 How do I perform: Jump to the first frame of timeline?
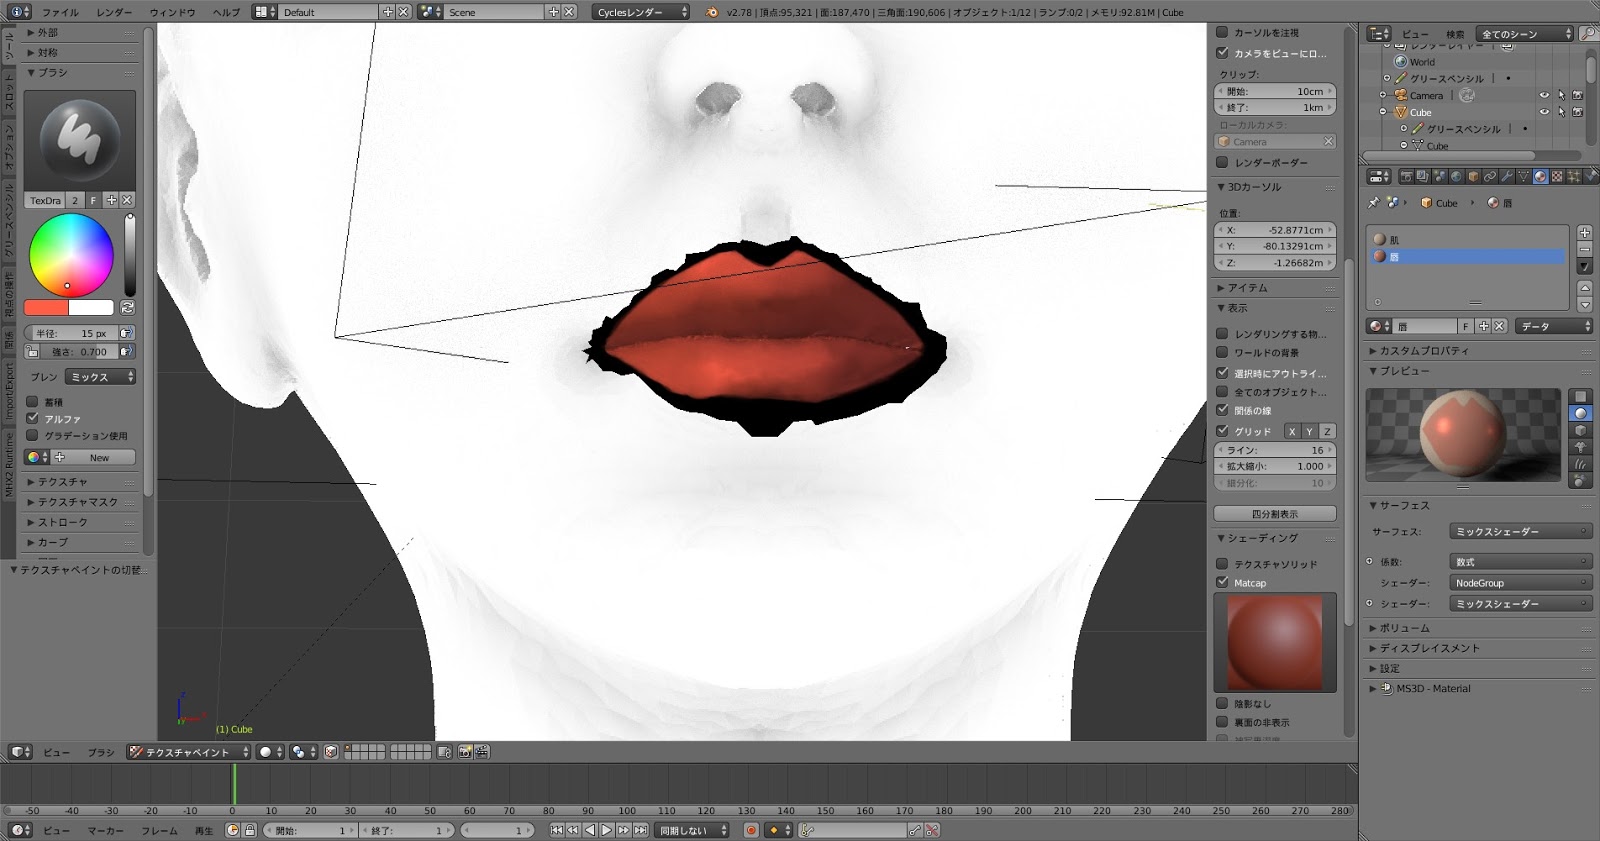click(557, 830)
